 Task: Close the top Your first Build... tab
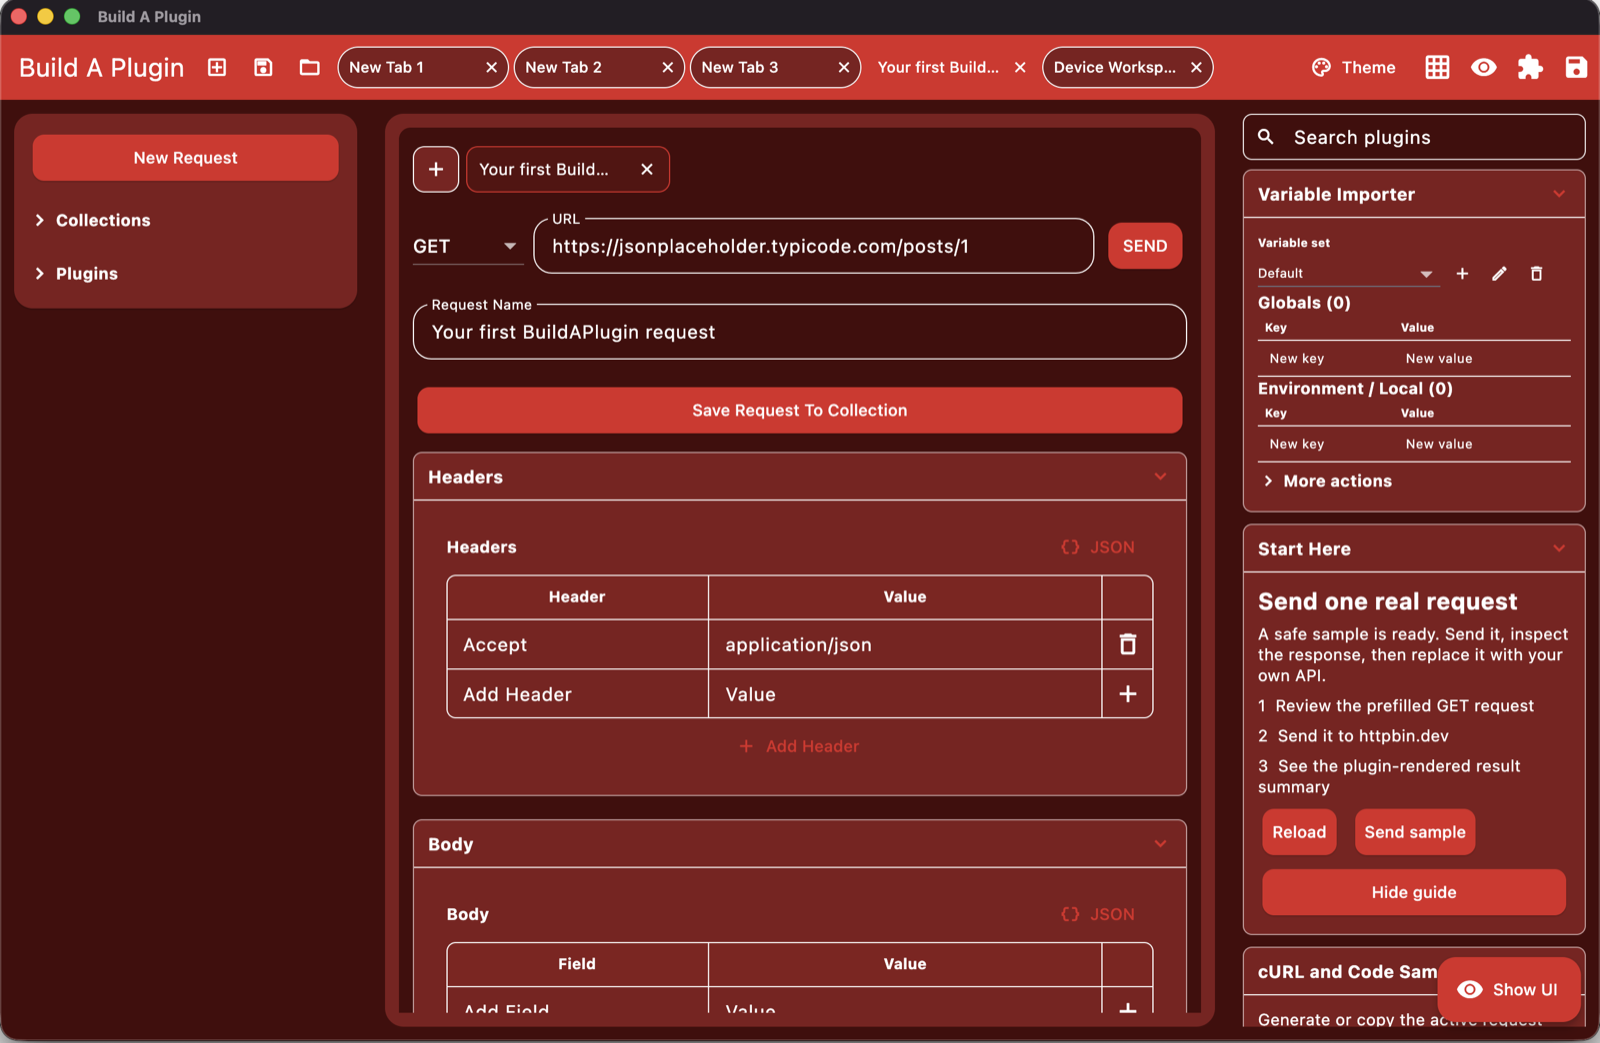pos(1019,67)
